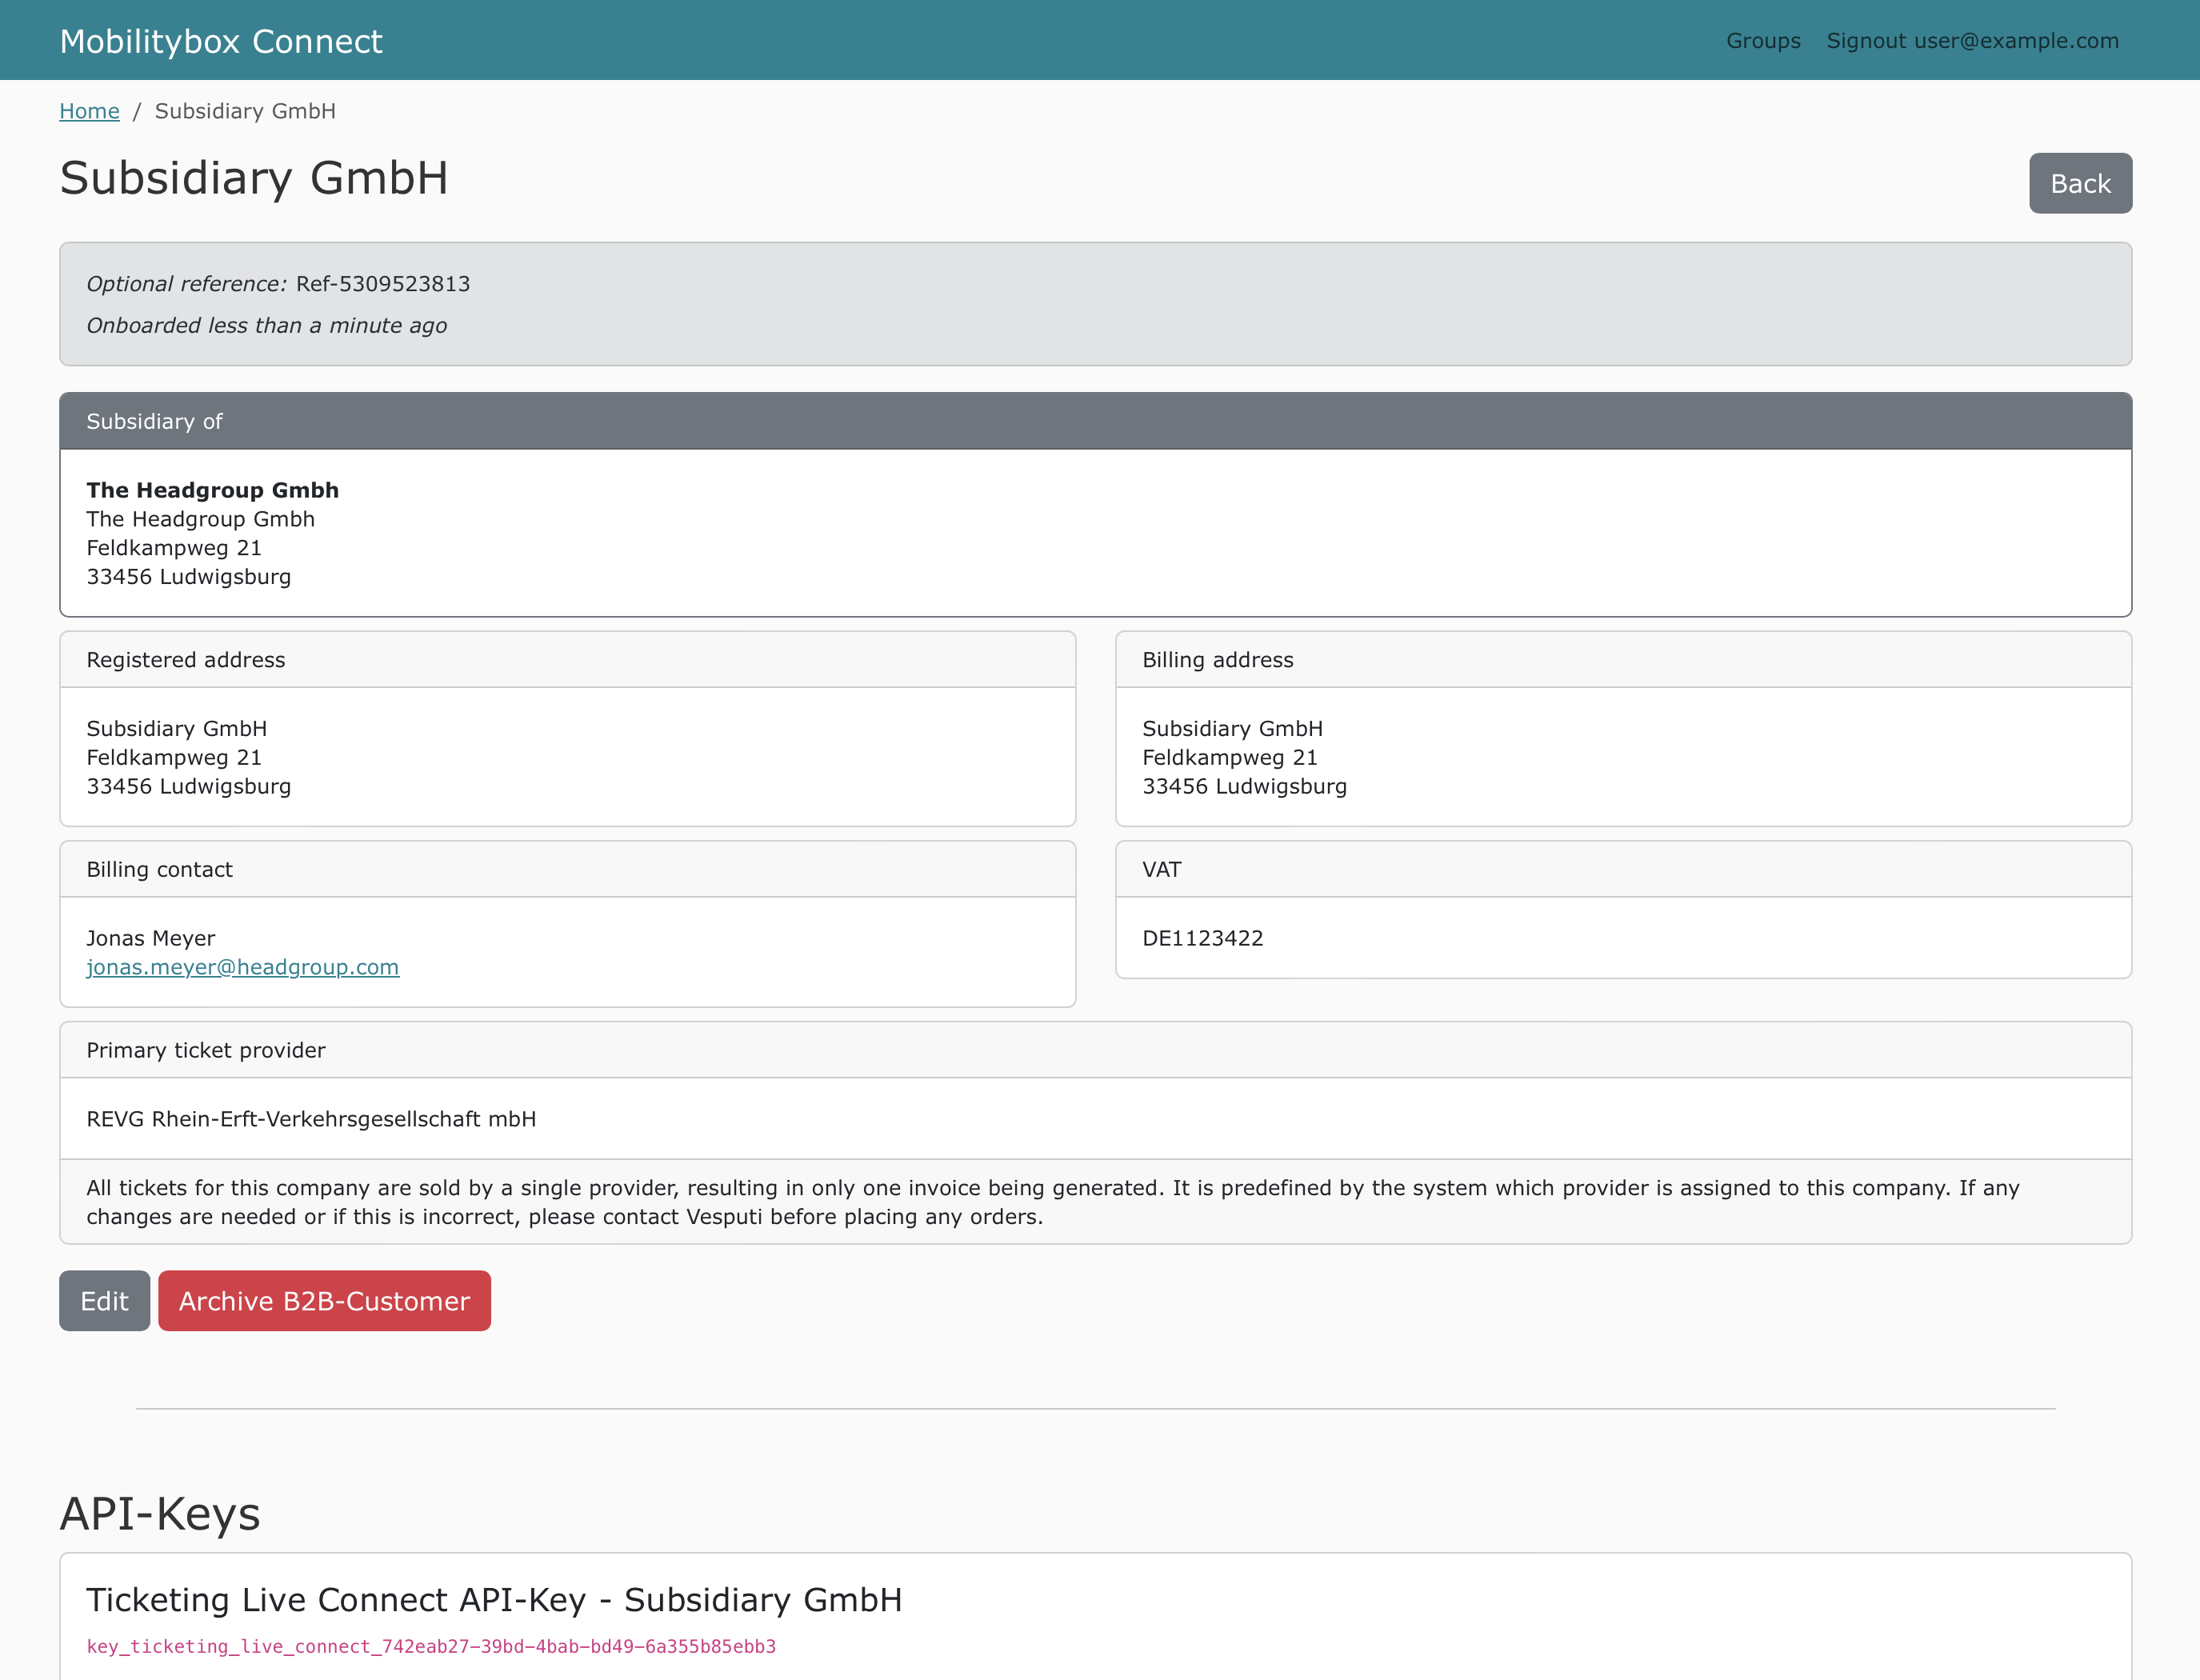The image size is (2200, 1680).
Task: Click the Back button
Action: tap(2080, 183)
